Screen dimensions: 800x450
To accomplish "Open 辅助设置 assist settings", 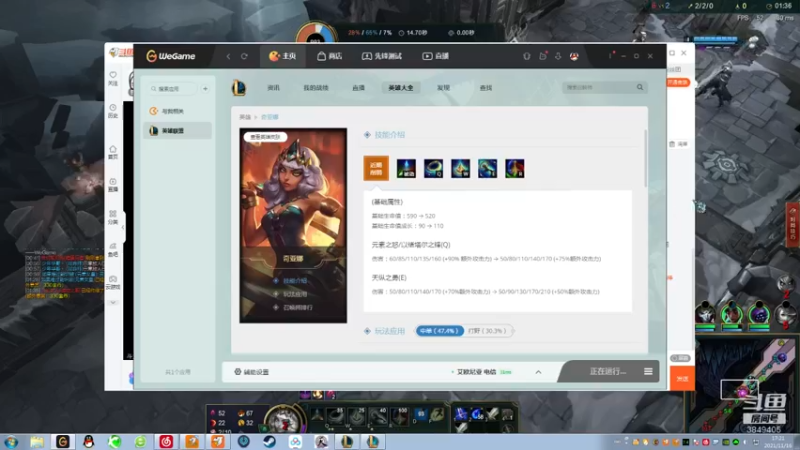I will (252, 372).
